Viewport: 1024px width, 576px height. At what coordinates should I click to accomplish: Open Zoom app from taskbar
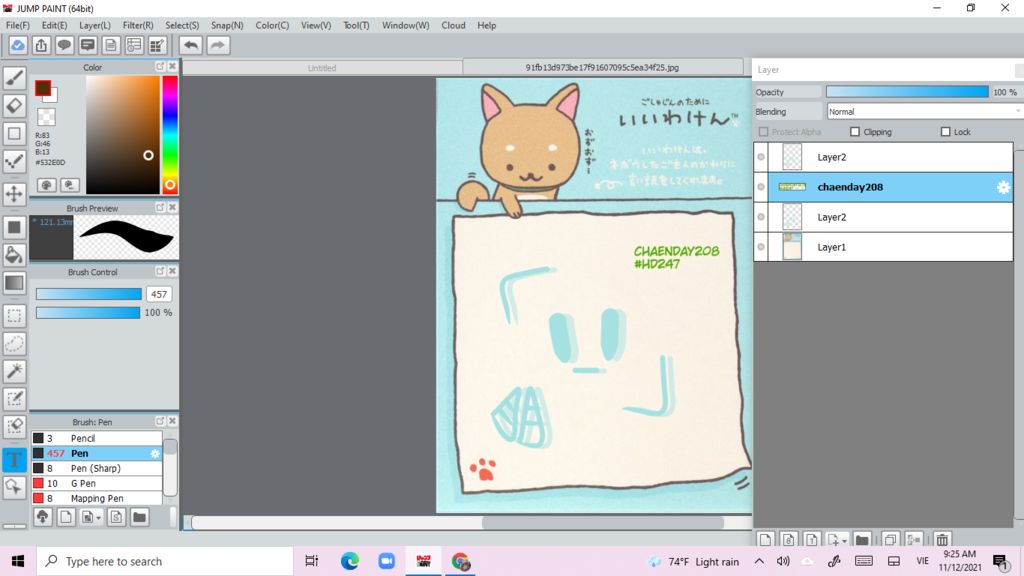click(x=387, y=561)
